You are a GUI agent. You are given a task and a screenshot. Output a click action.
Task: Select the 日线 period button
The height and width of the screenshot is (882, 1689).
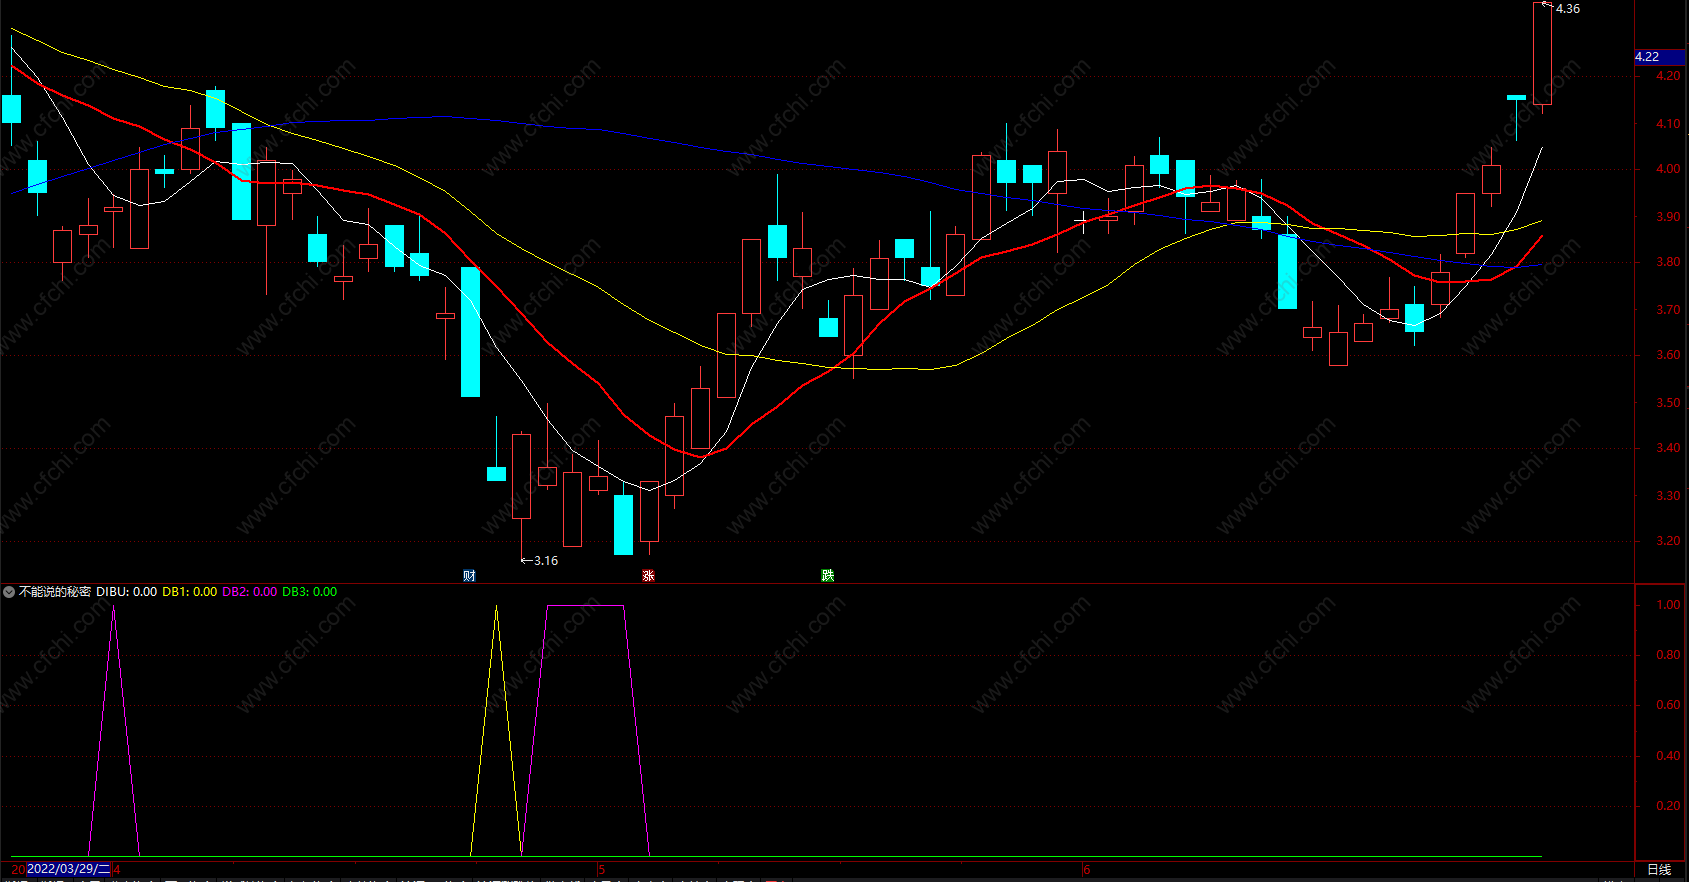(x=1659, y=870)
